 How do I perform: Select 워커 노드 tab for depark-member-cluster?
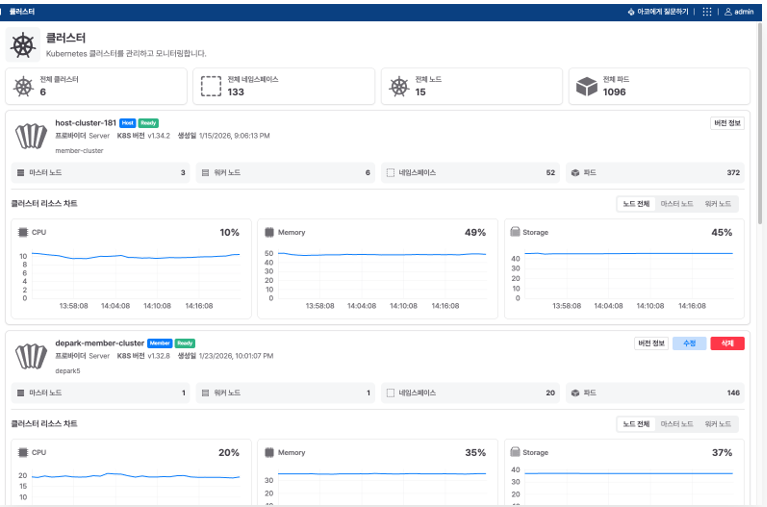click(x=718, y=424)
